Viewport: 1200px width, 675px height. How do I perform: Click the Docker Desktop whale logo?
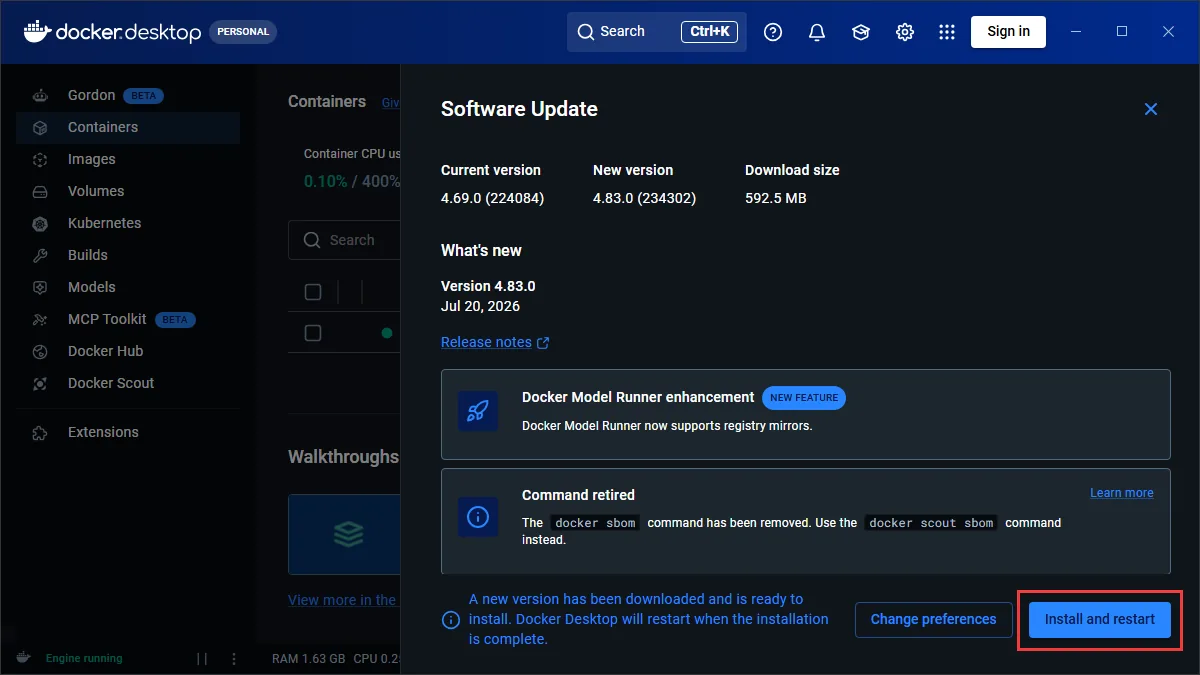[x=36, y=31]
